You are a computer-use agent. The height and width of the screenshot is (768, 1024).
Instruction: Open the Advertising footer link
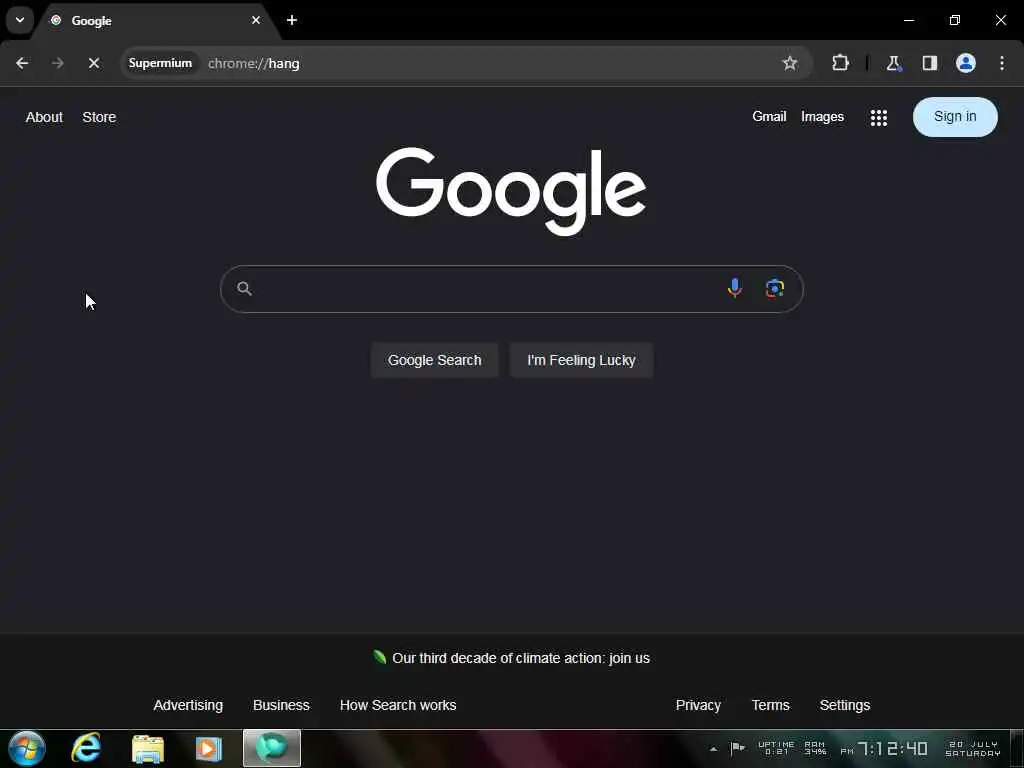coord(188,705)
